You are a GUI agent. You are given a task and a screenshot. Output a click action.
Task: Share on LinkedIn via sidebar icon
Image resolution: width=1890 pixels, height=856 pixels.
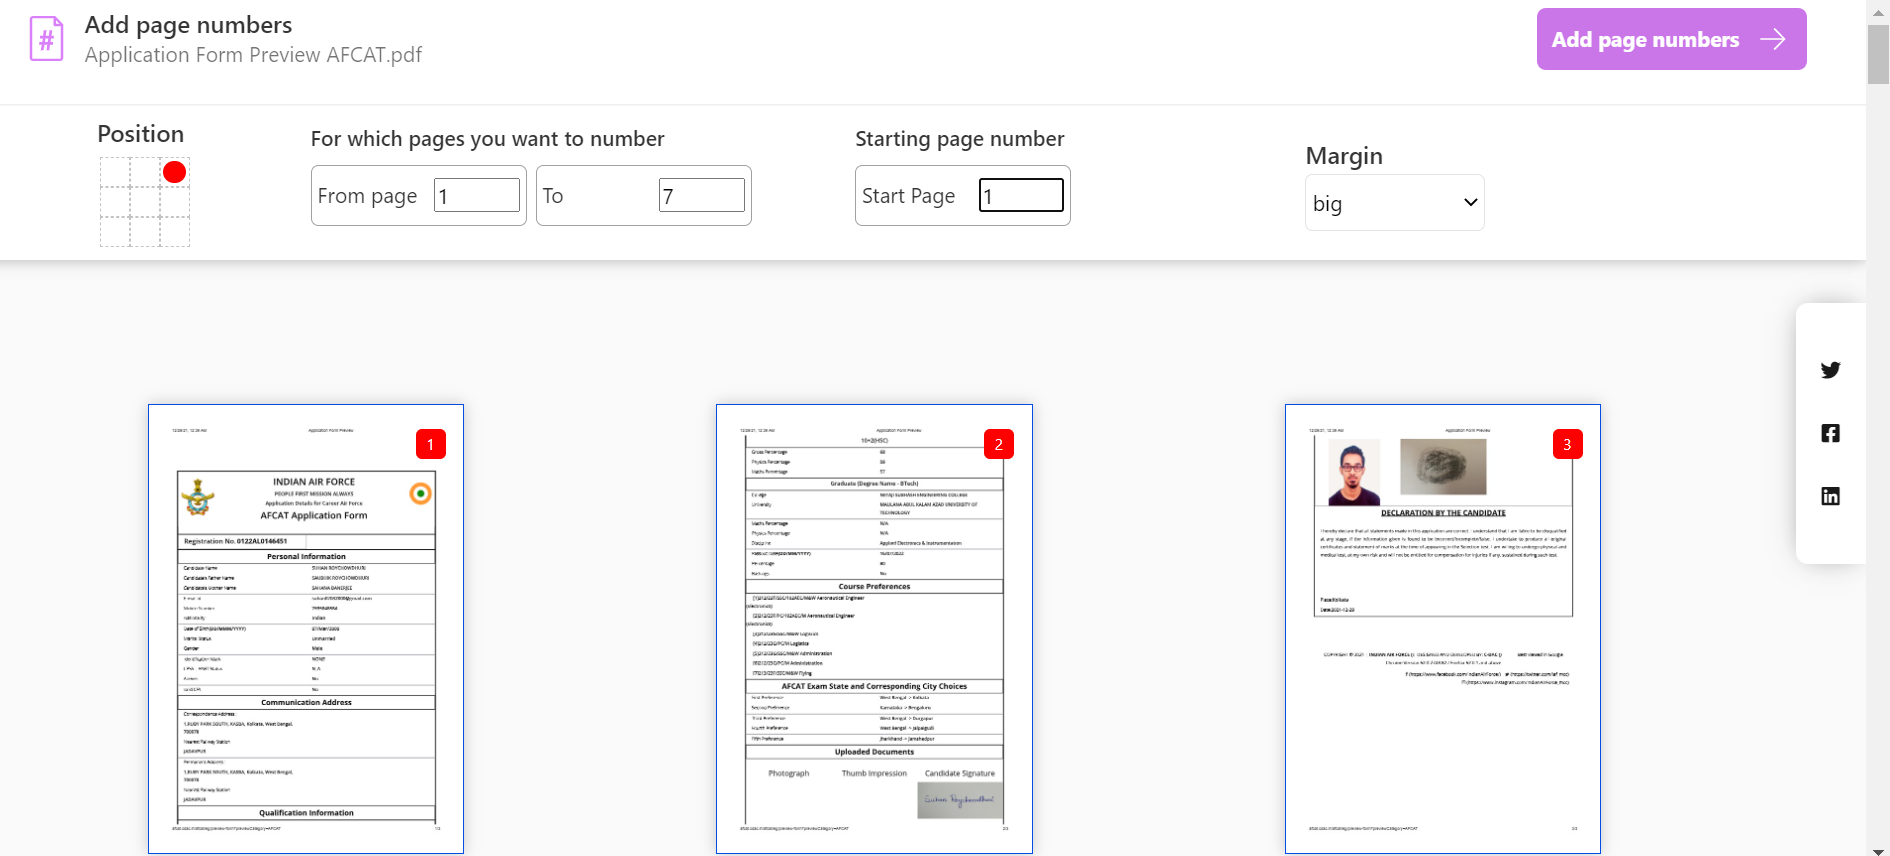coord(1830,496)
